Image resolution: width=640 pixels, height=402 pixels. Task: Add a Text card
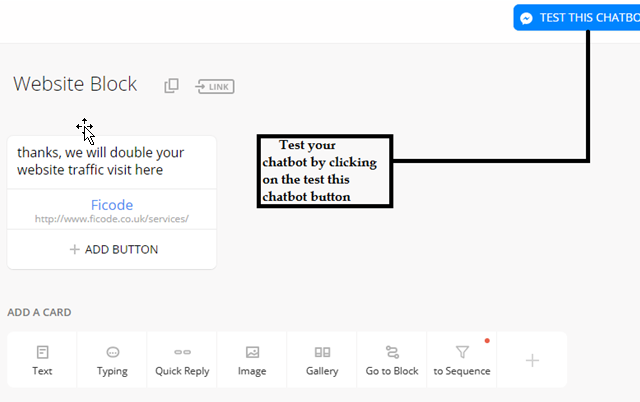pos(42,360)
